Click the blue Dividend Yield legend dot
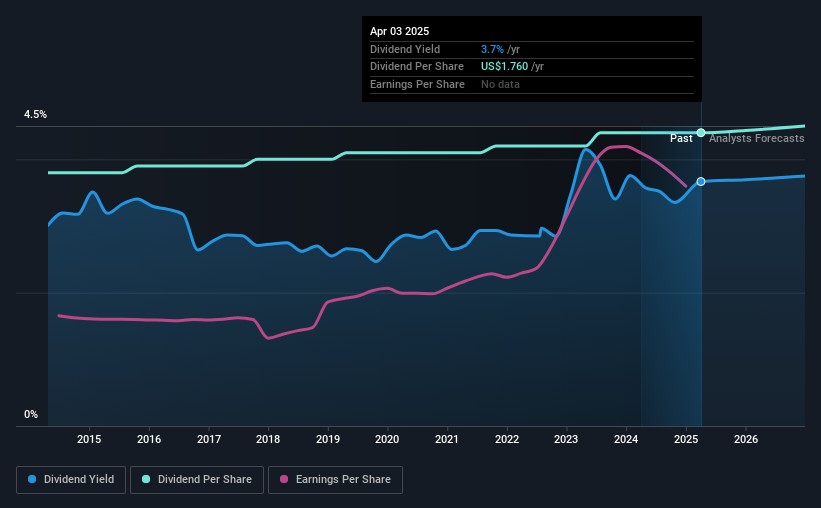The image size is (821, 508). (32, 479)
